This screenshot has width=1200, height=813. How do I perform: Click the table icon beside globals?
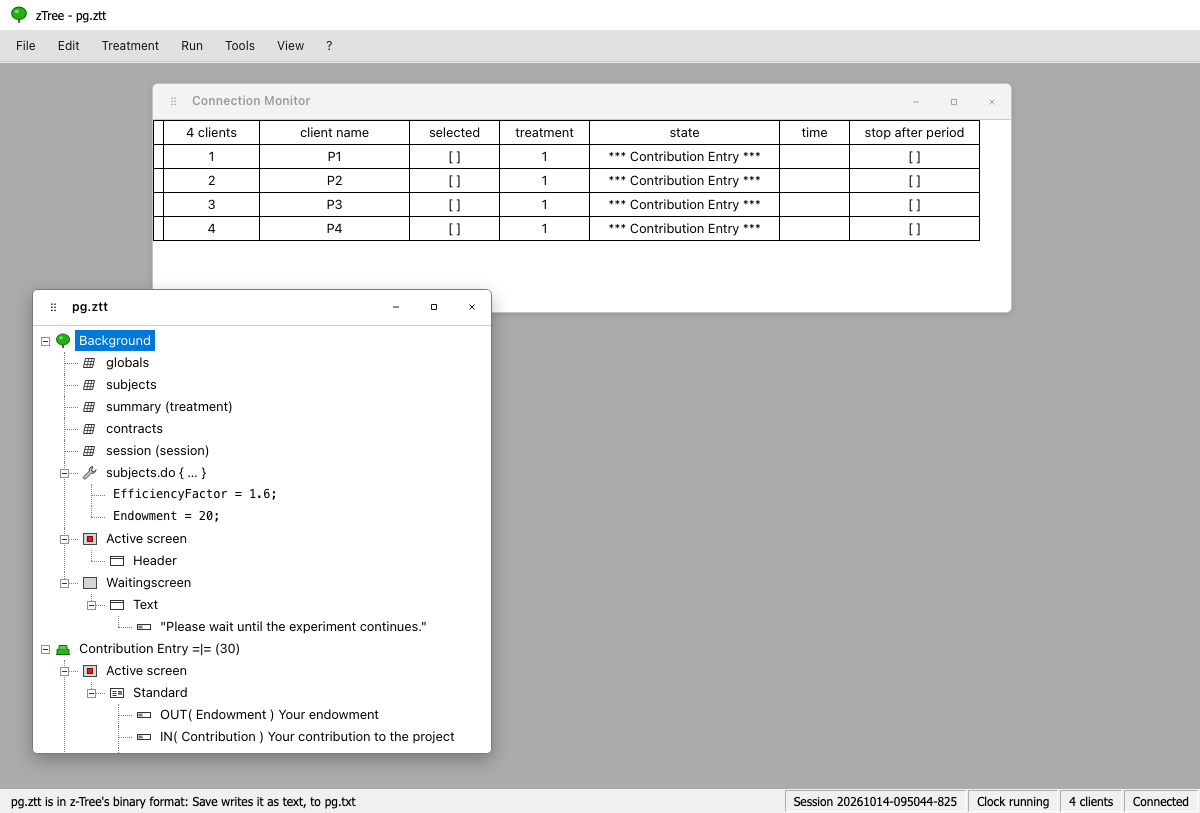pos(89,363)
